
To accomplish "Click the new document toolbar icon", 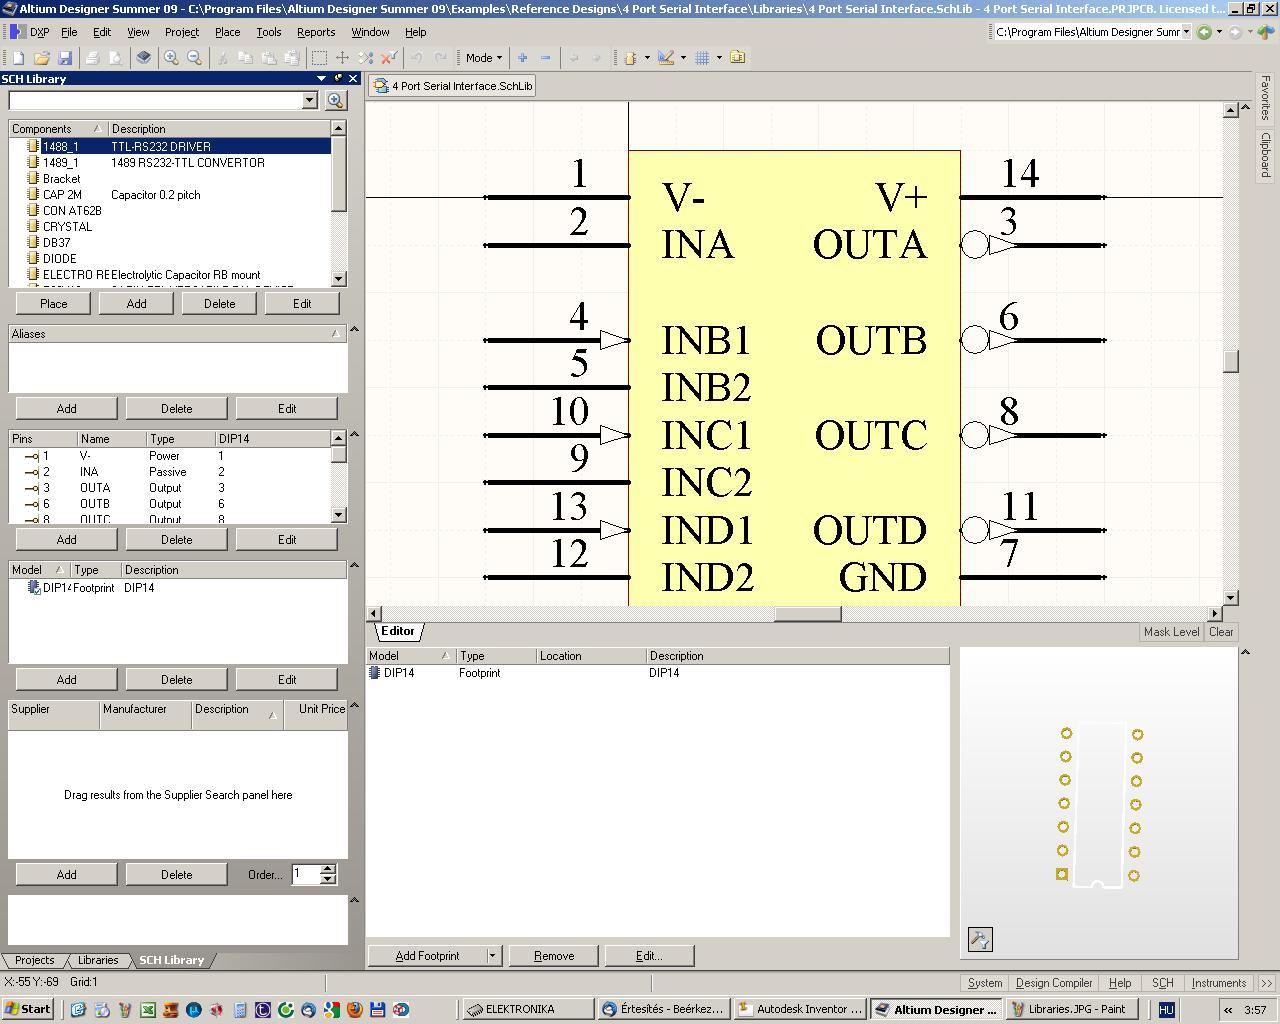I will click(x=19, y=58).
